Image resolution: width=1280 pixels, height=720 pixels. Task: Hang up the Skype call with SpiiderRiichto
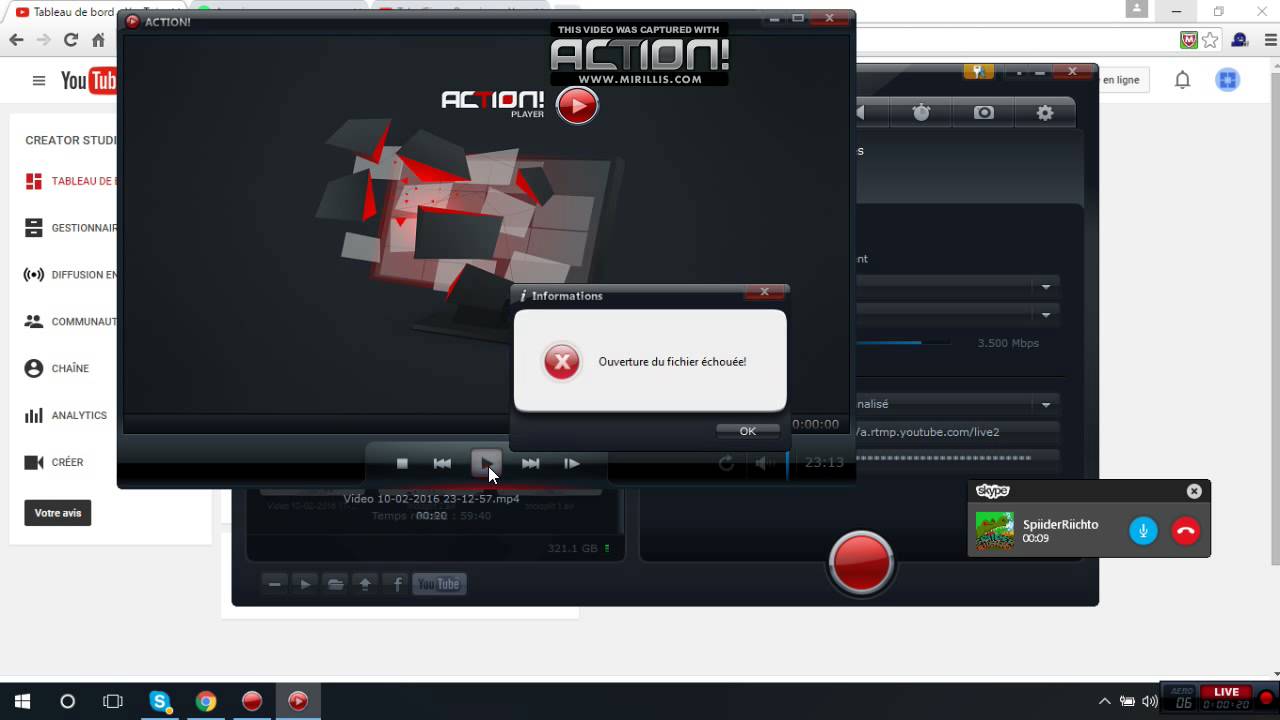tap(1186, 531)
